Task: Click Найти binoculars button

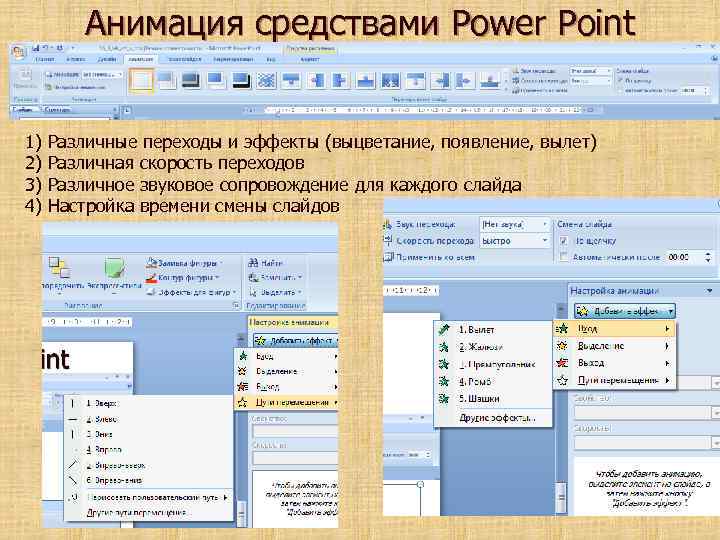Action: (266, 263)
